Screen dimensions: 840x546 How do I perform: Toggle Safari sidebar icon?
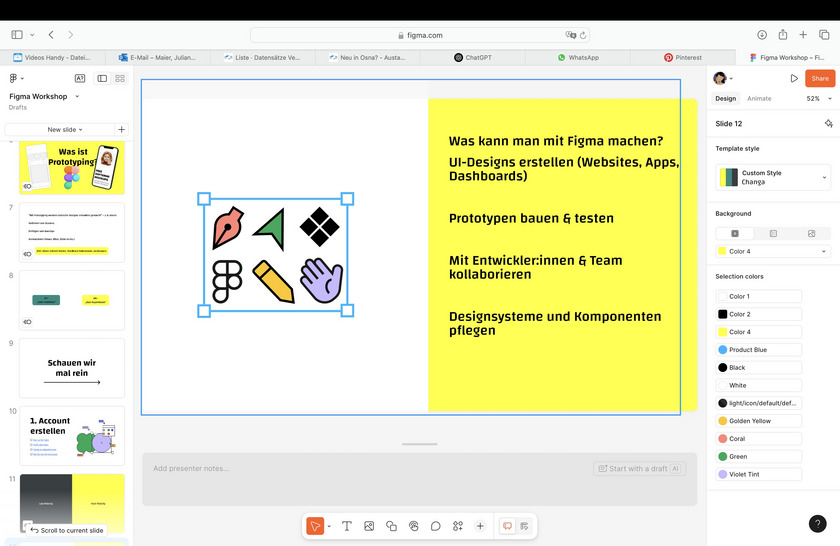[x=17, y=35]
